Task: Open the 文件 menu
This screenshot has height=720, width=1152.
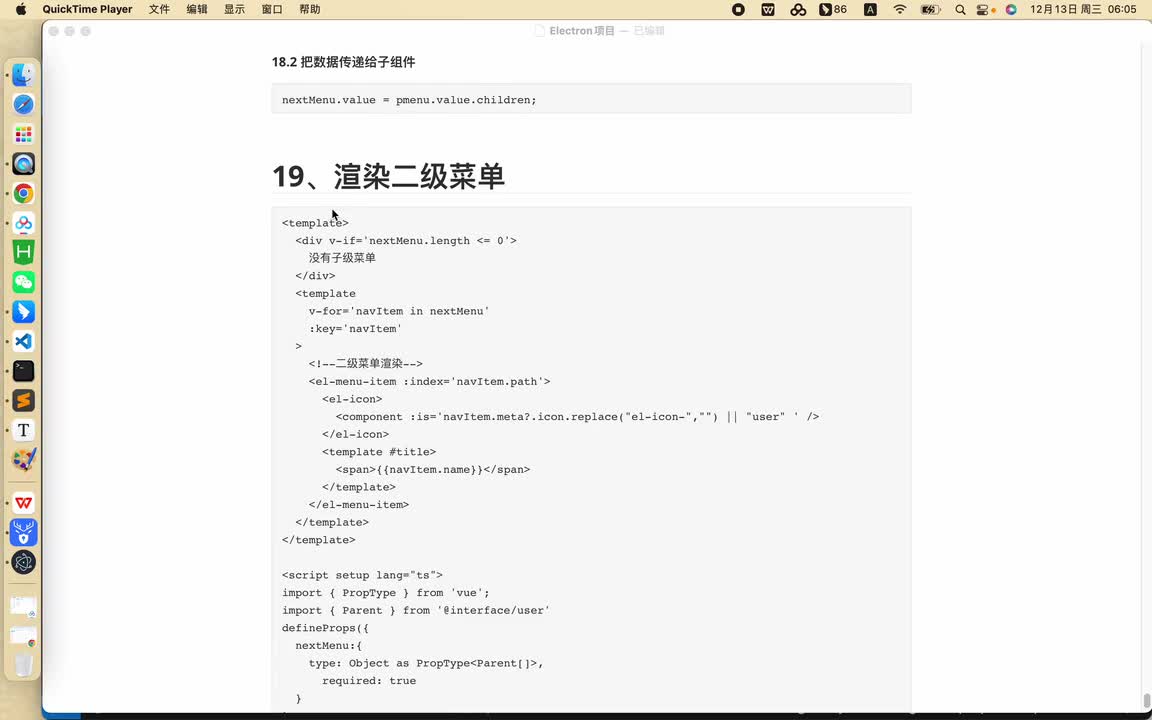Action: (159, 10)
